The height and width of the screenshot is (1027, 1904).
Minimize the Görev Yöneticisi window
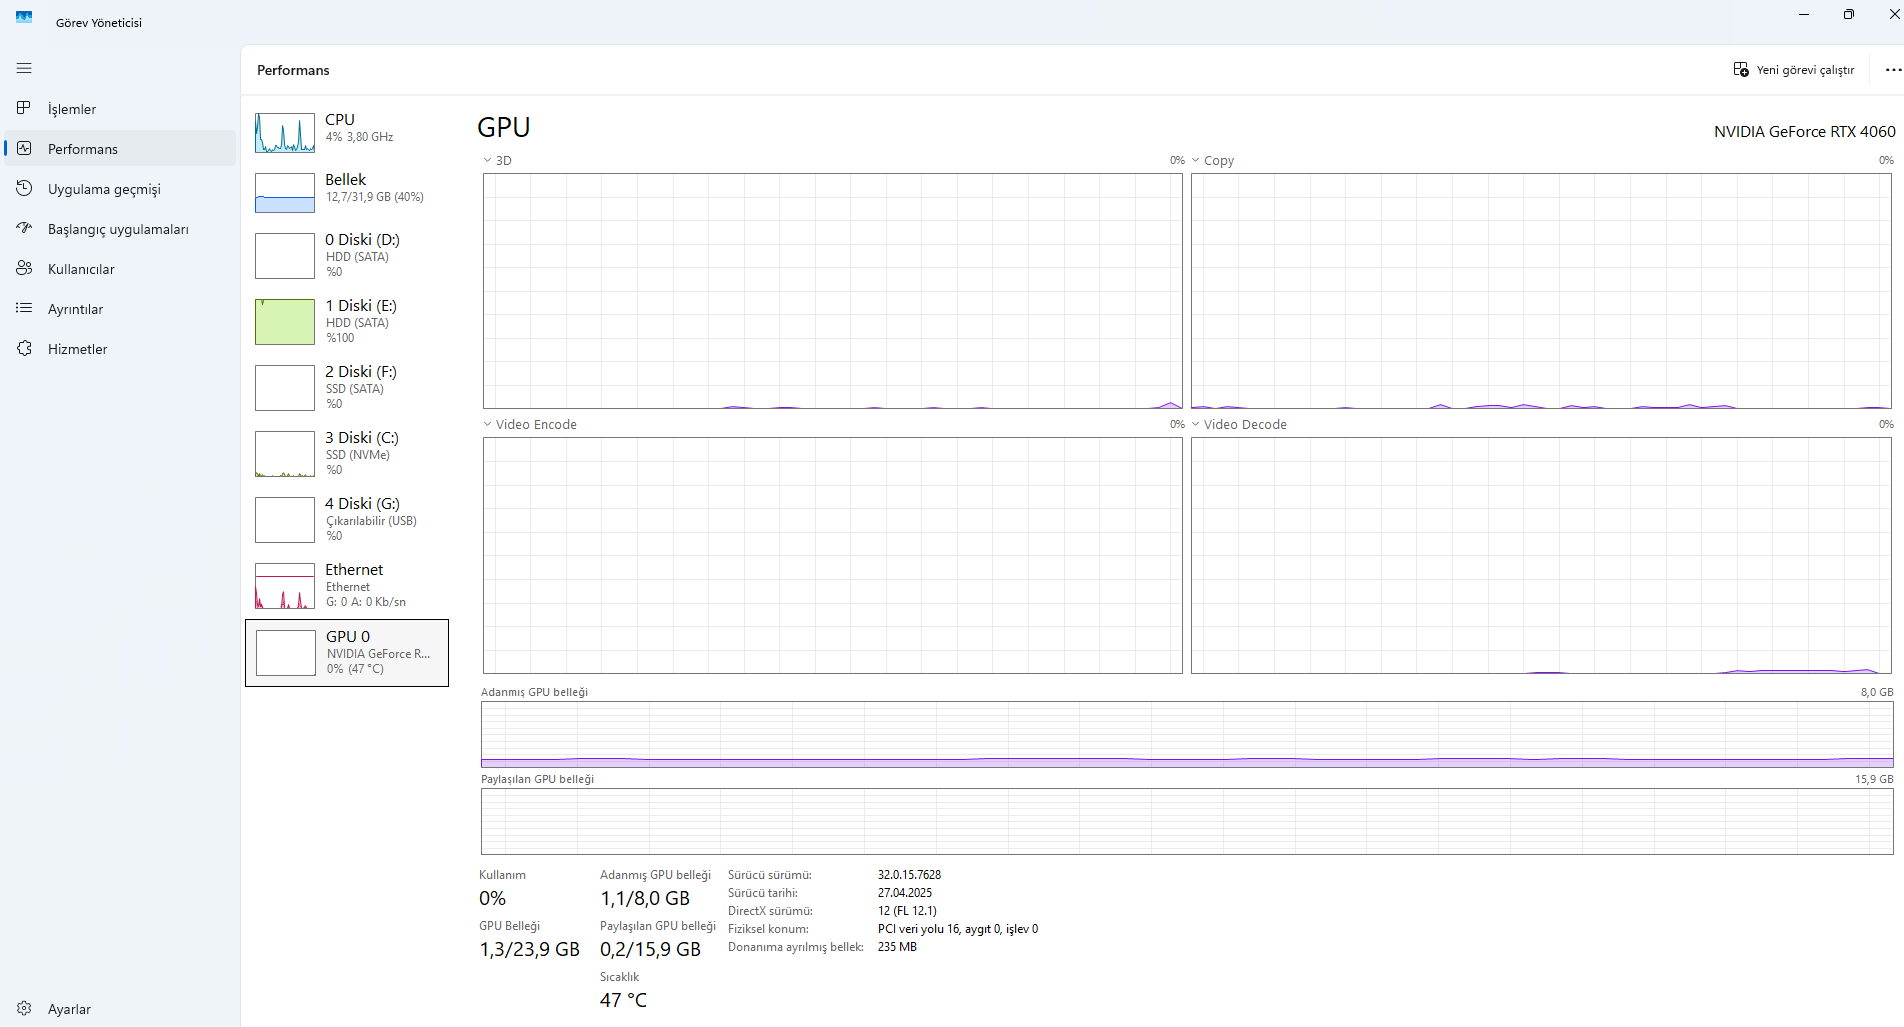click(1804, 14)
